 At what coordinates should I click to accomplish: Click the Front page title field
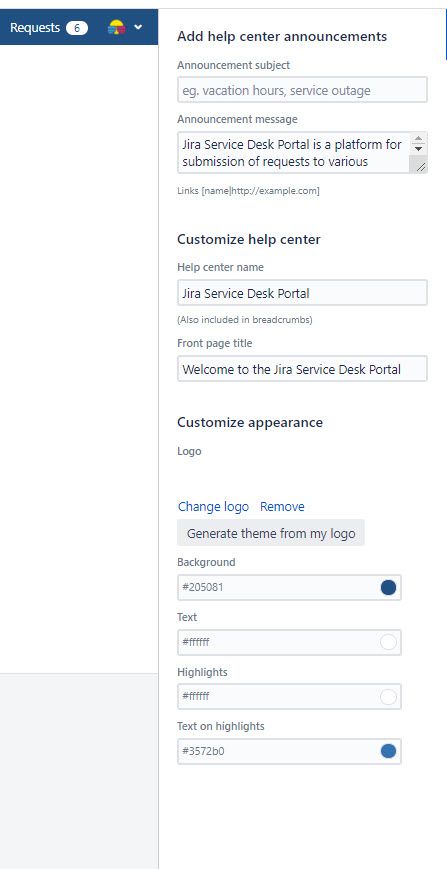[x=302, y=369]
